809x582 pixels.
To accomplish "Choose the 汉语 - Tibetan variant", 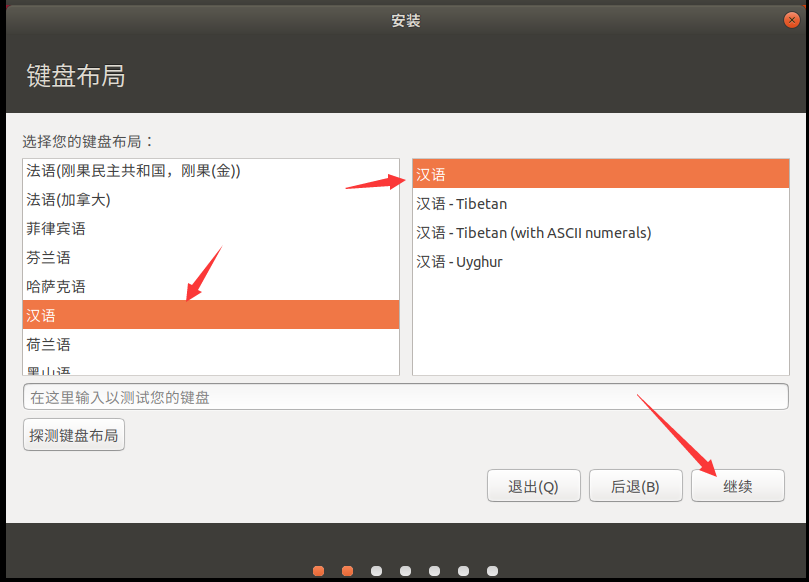I will [x=601, y=204].
